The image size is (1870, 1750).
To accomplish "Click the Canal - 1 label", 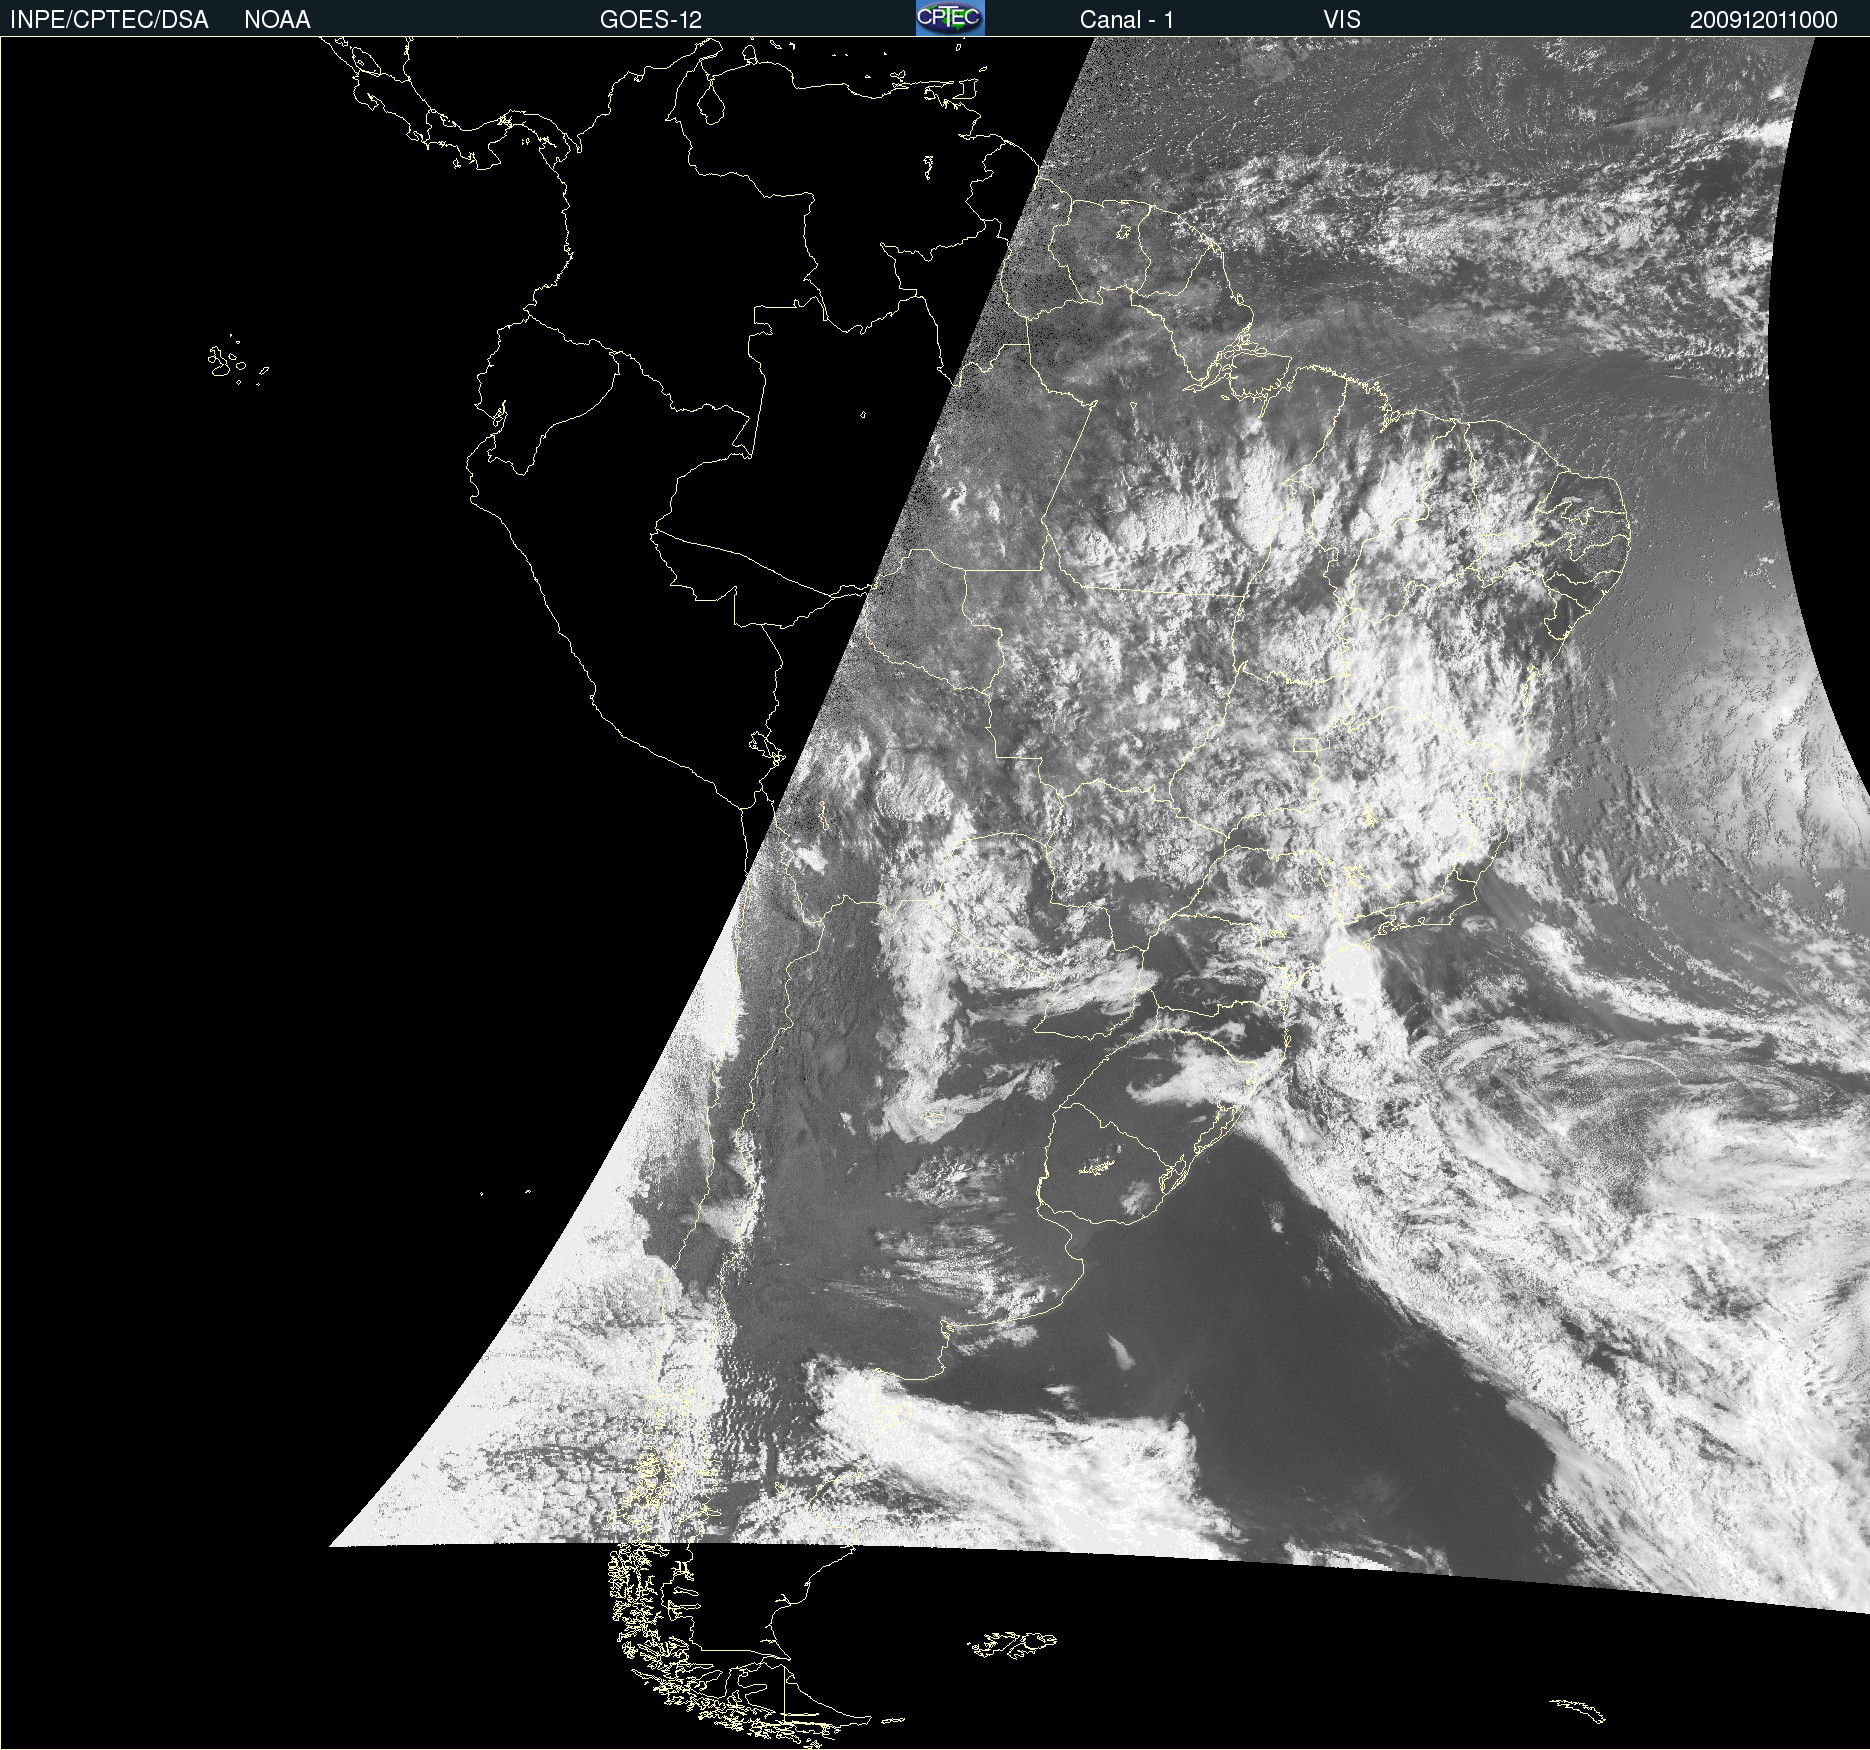I will coord(1126,20).
